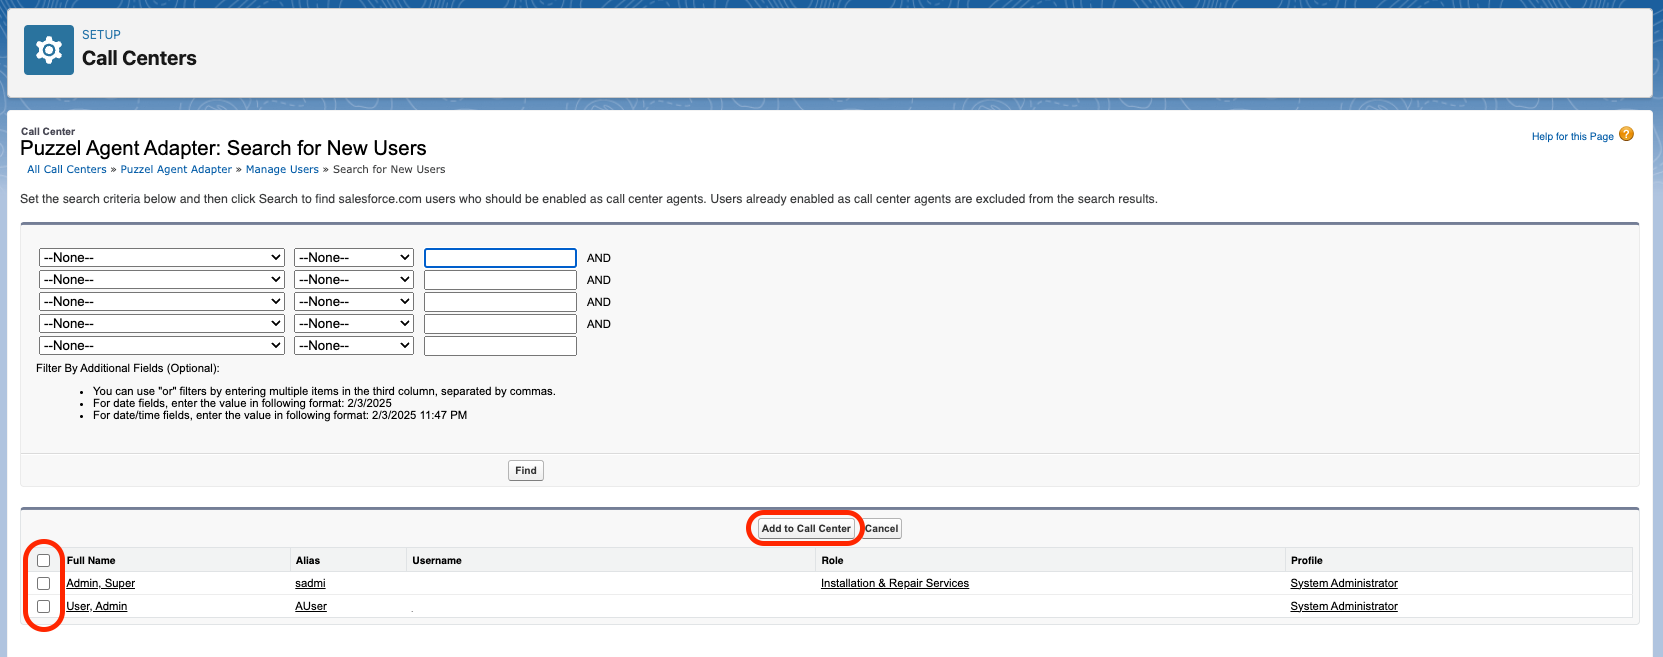Image resolution: width=1663 pixels, height=657 pixels.
Task: Expand the last row field dropdown
Action: click(162, 346)
